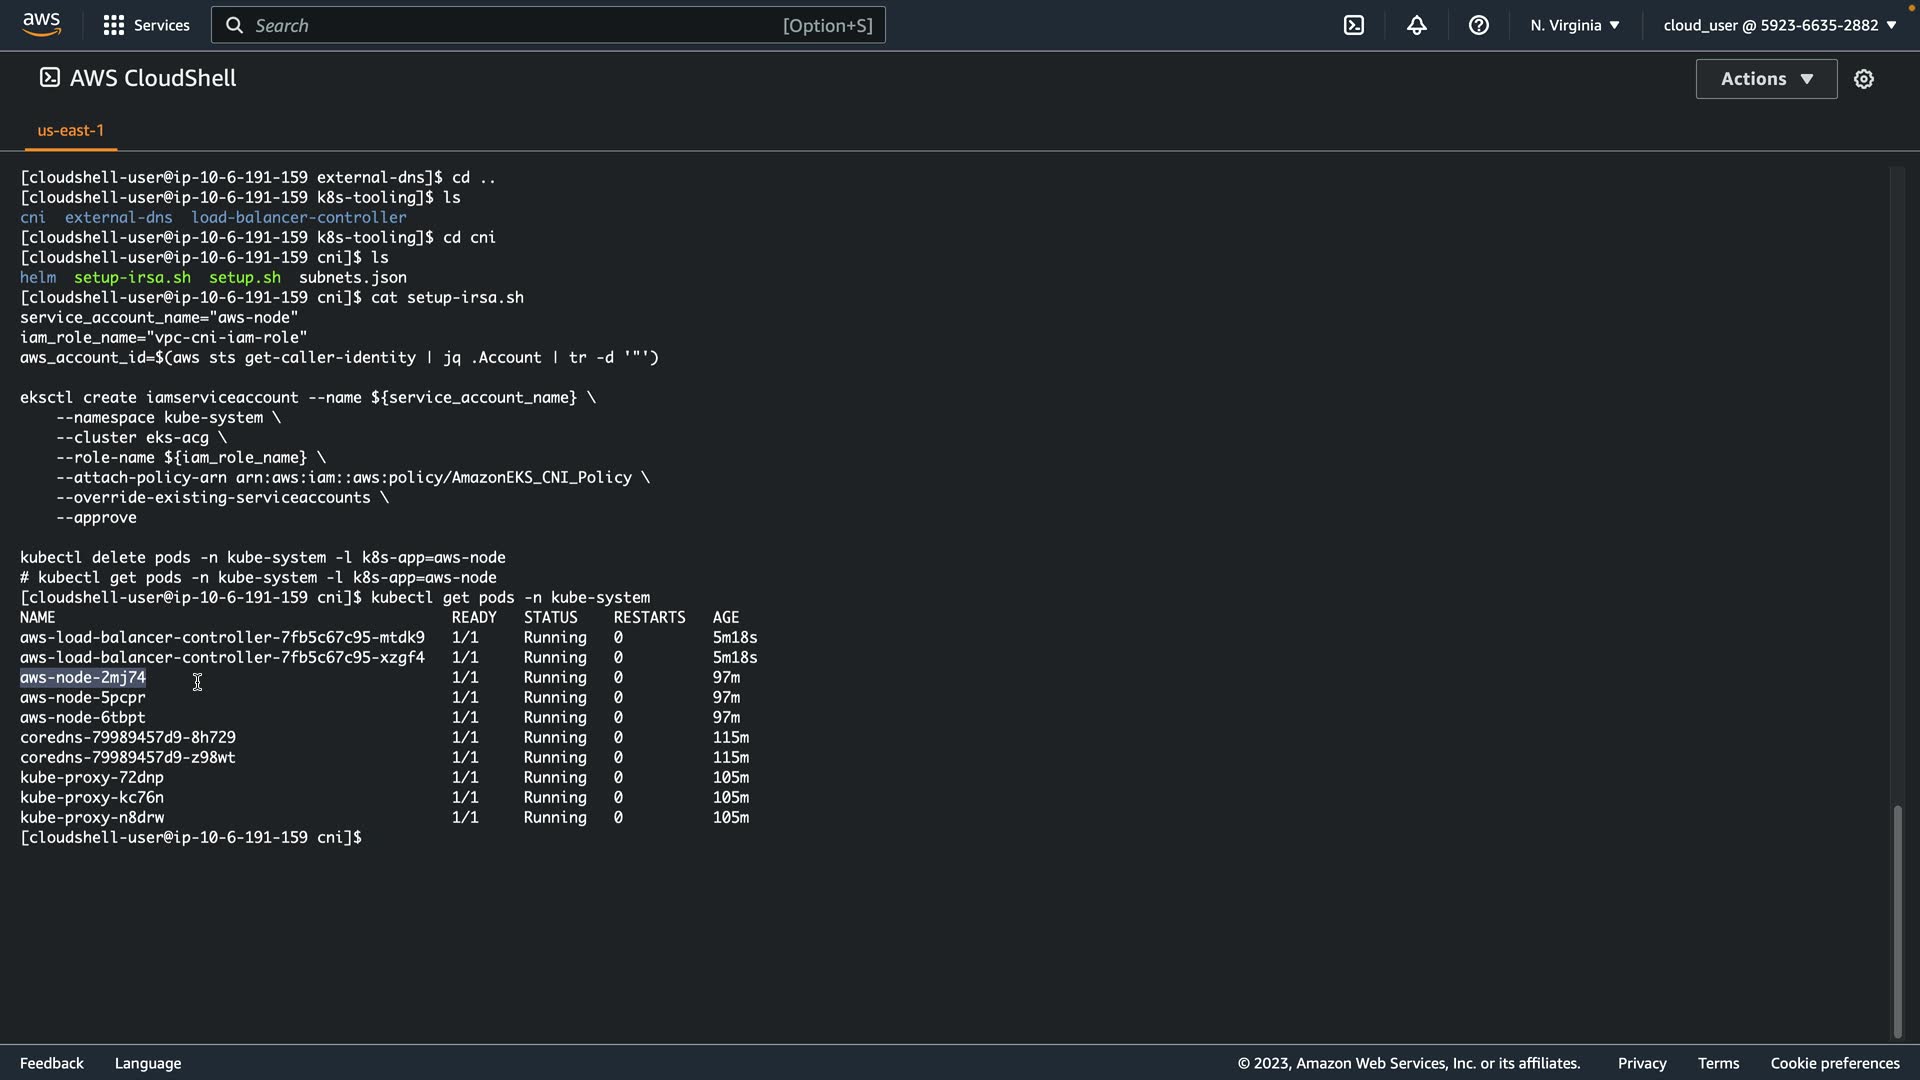Screen dimensions: 1920x1080
Task: Click the terminal vertical scrollbar thumb
Action: 1897,920
